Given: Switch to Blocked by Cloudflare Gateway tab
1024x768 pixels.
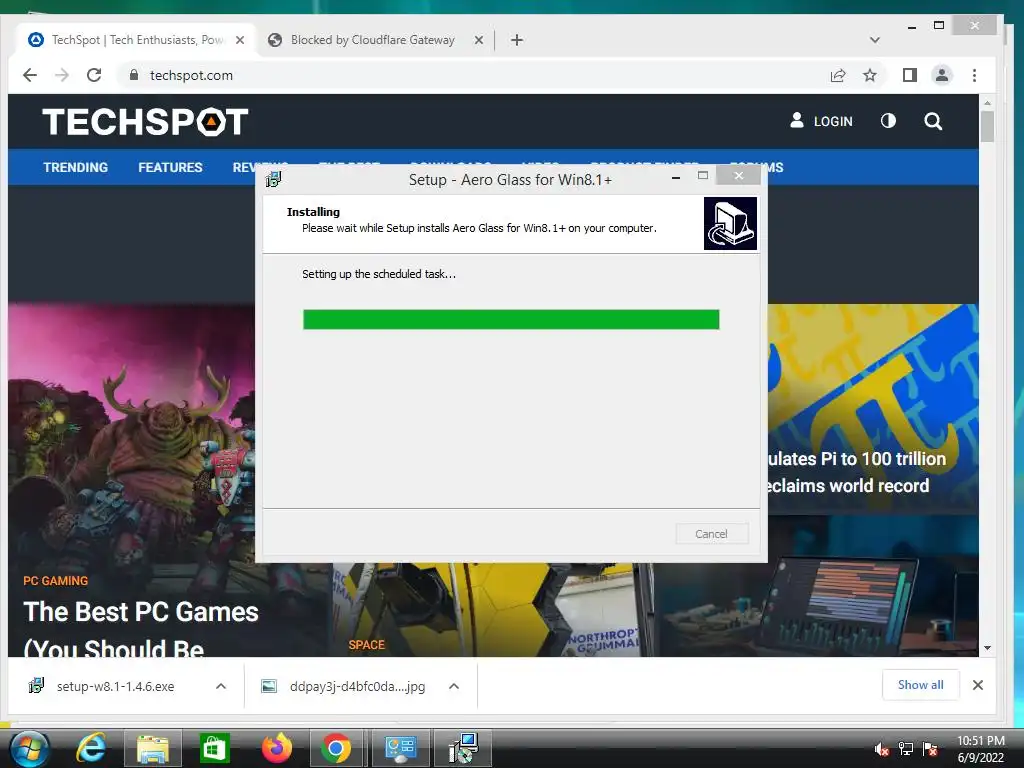Looking at the screenshot, I should (x=372, y=40).
